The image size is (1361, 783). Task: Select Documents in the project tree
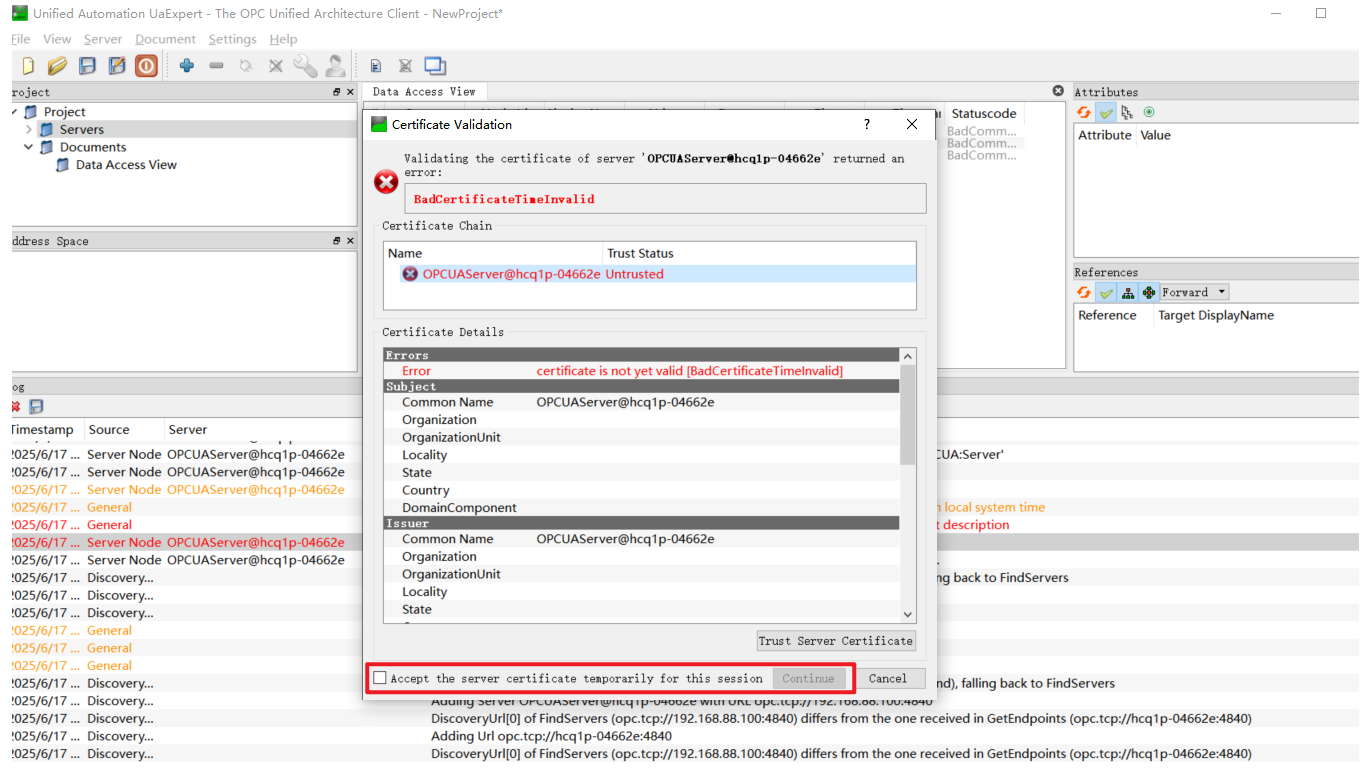pyautogui.click(x=93, y=147)
